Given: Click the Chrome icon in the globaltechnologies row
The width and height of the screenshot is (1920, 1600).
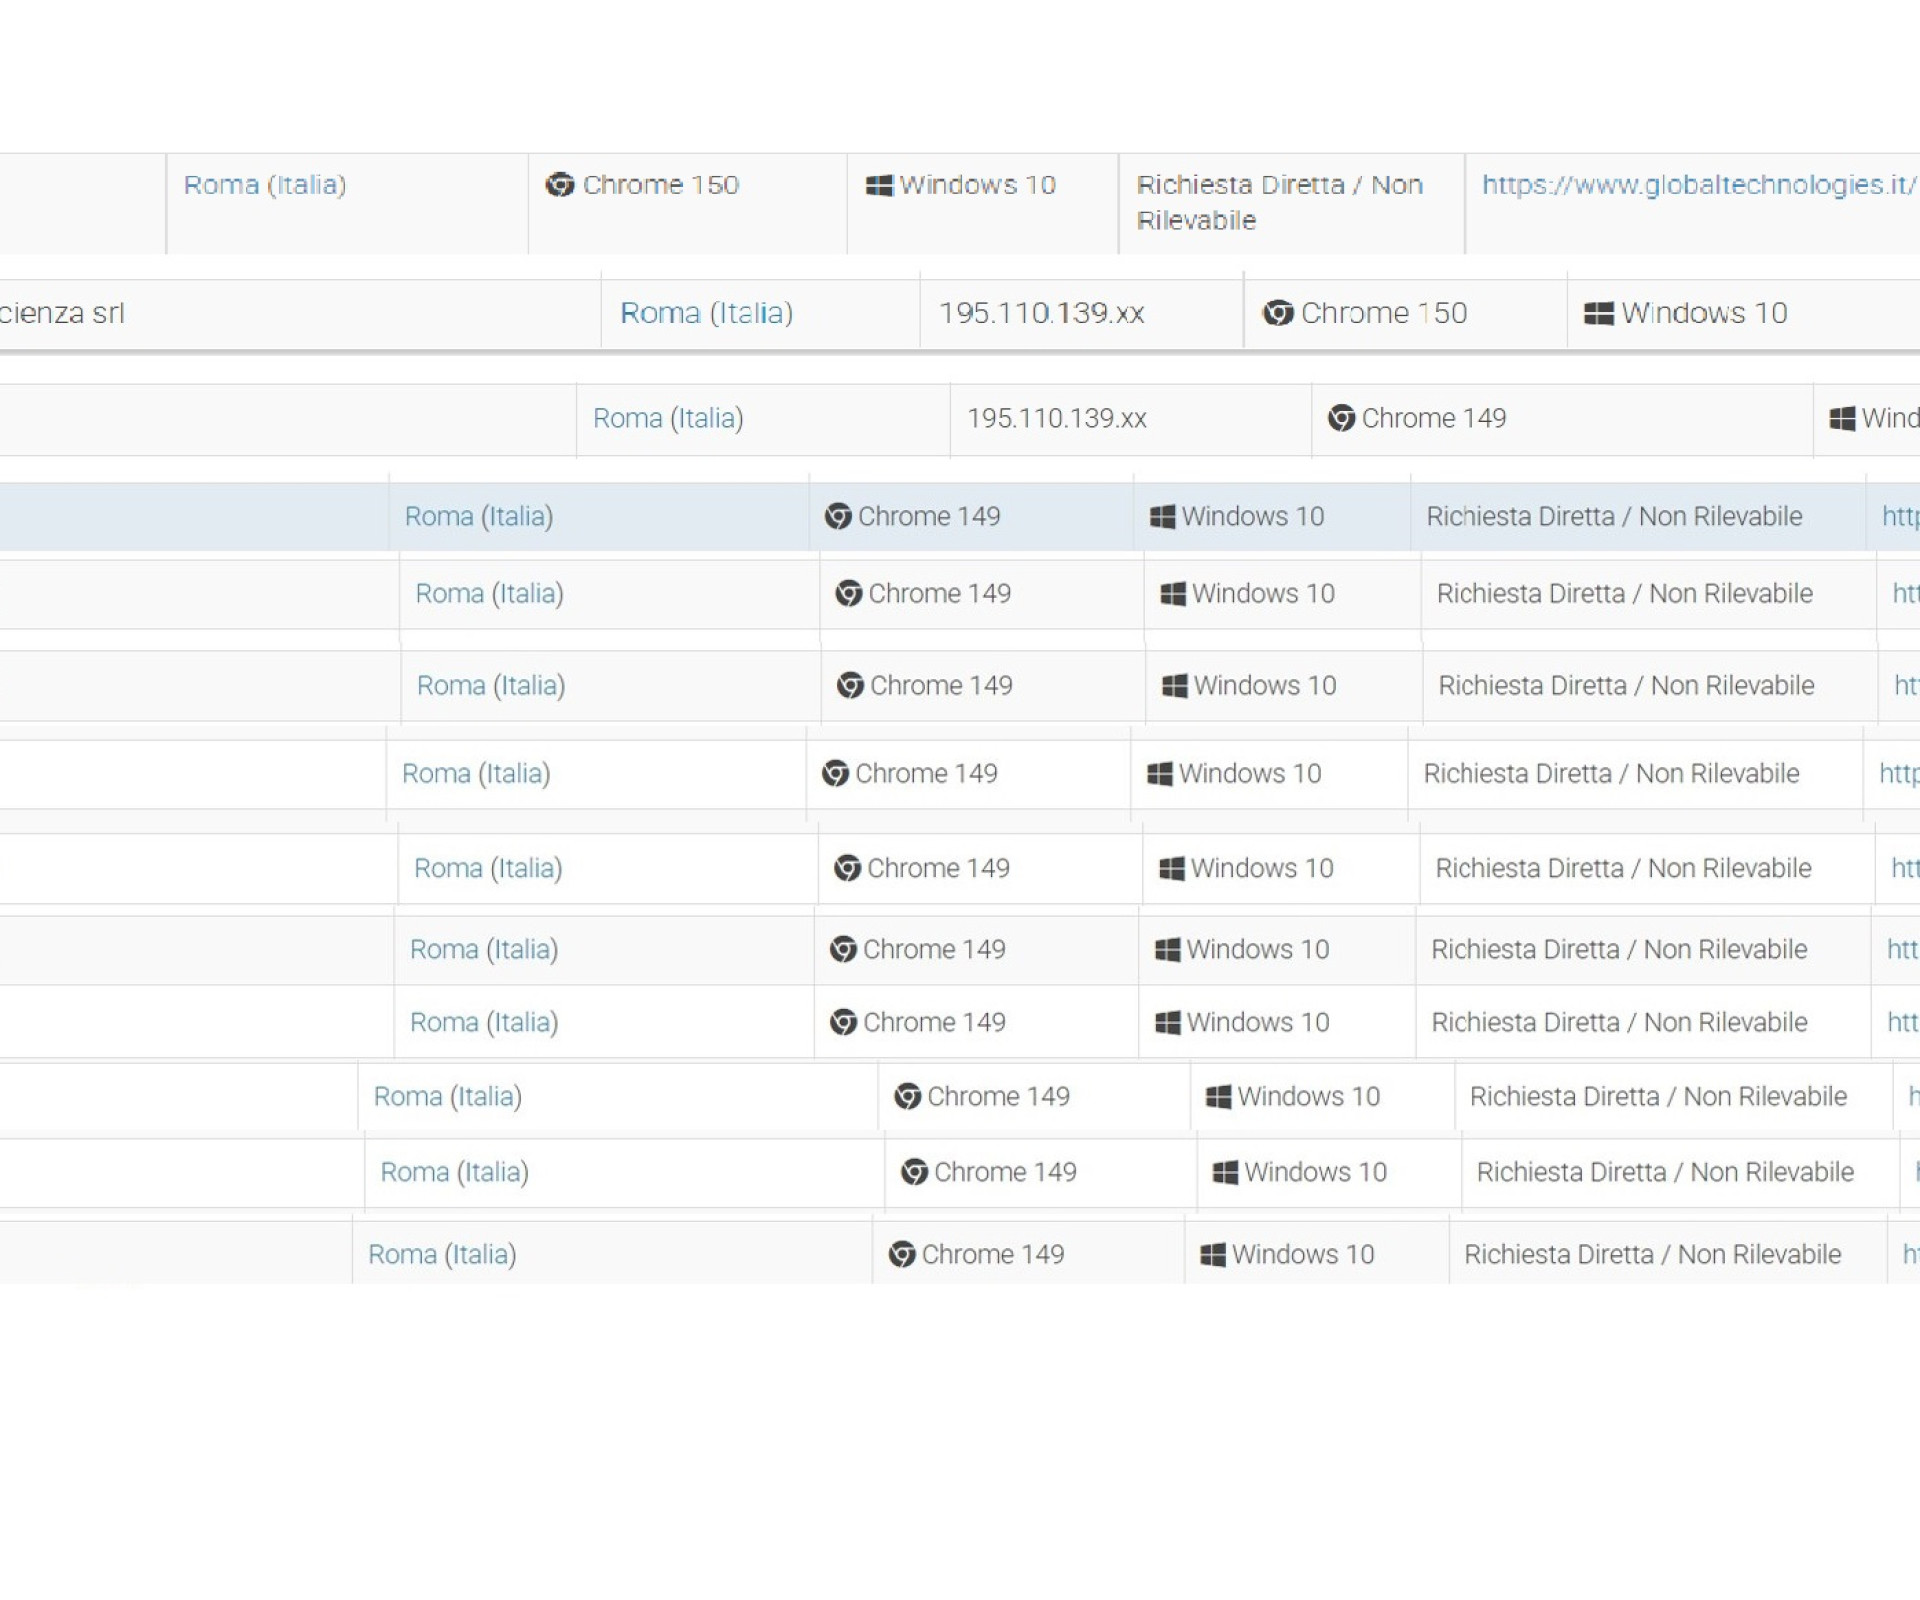Looking at the screenshot, I should point(560,185).
